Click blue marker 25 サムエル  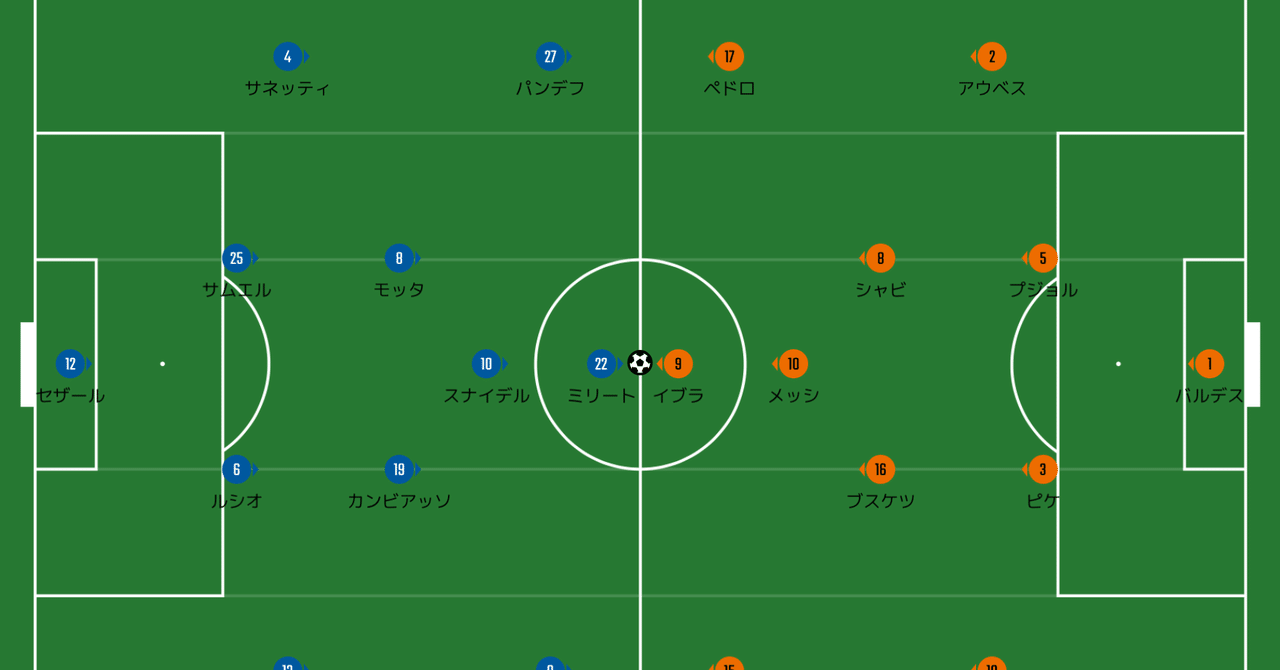pyautogui.click(x=237, y=258)
